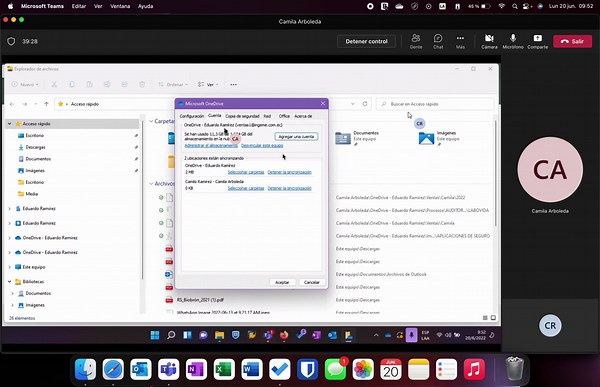Click the Refresh icon beside the address bar
600x387 pixels.
point(365,104)
